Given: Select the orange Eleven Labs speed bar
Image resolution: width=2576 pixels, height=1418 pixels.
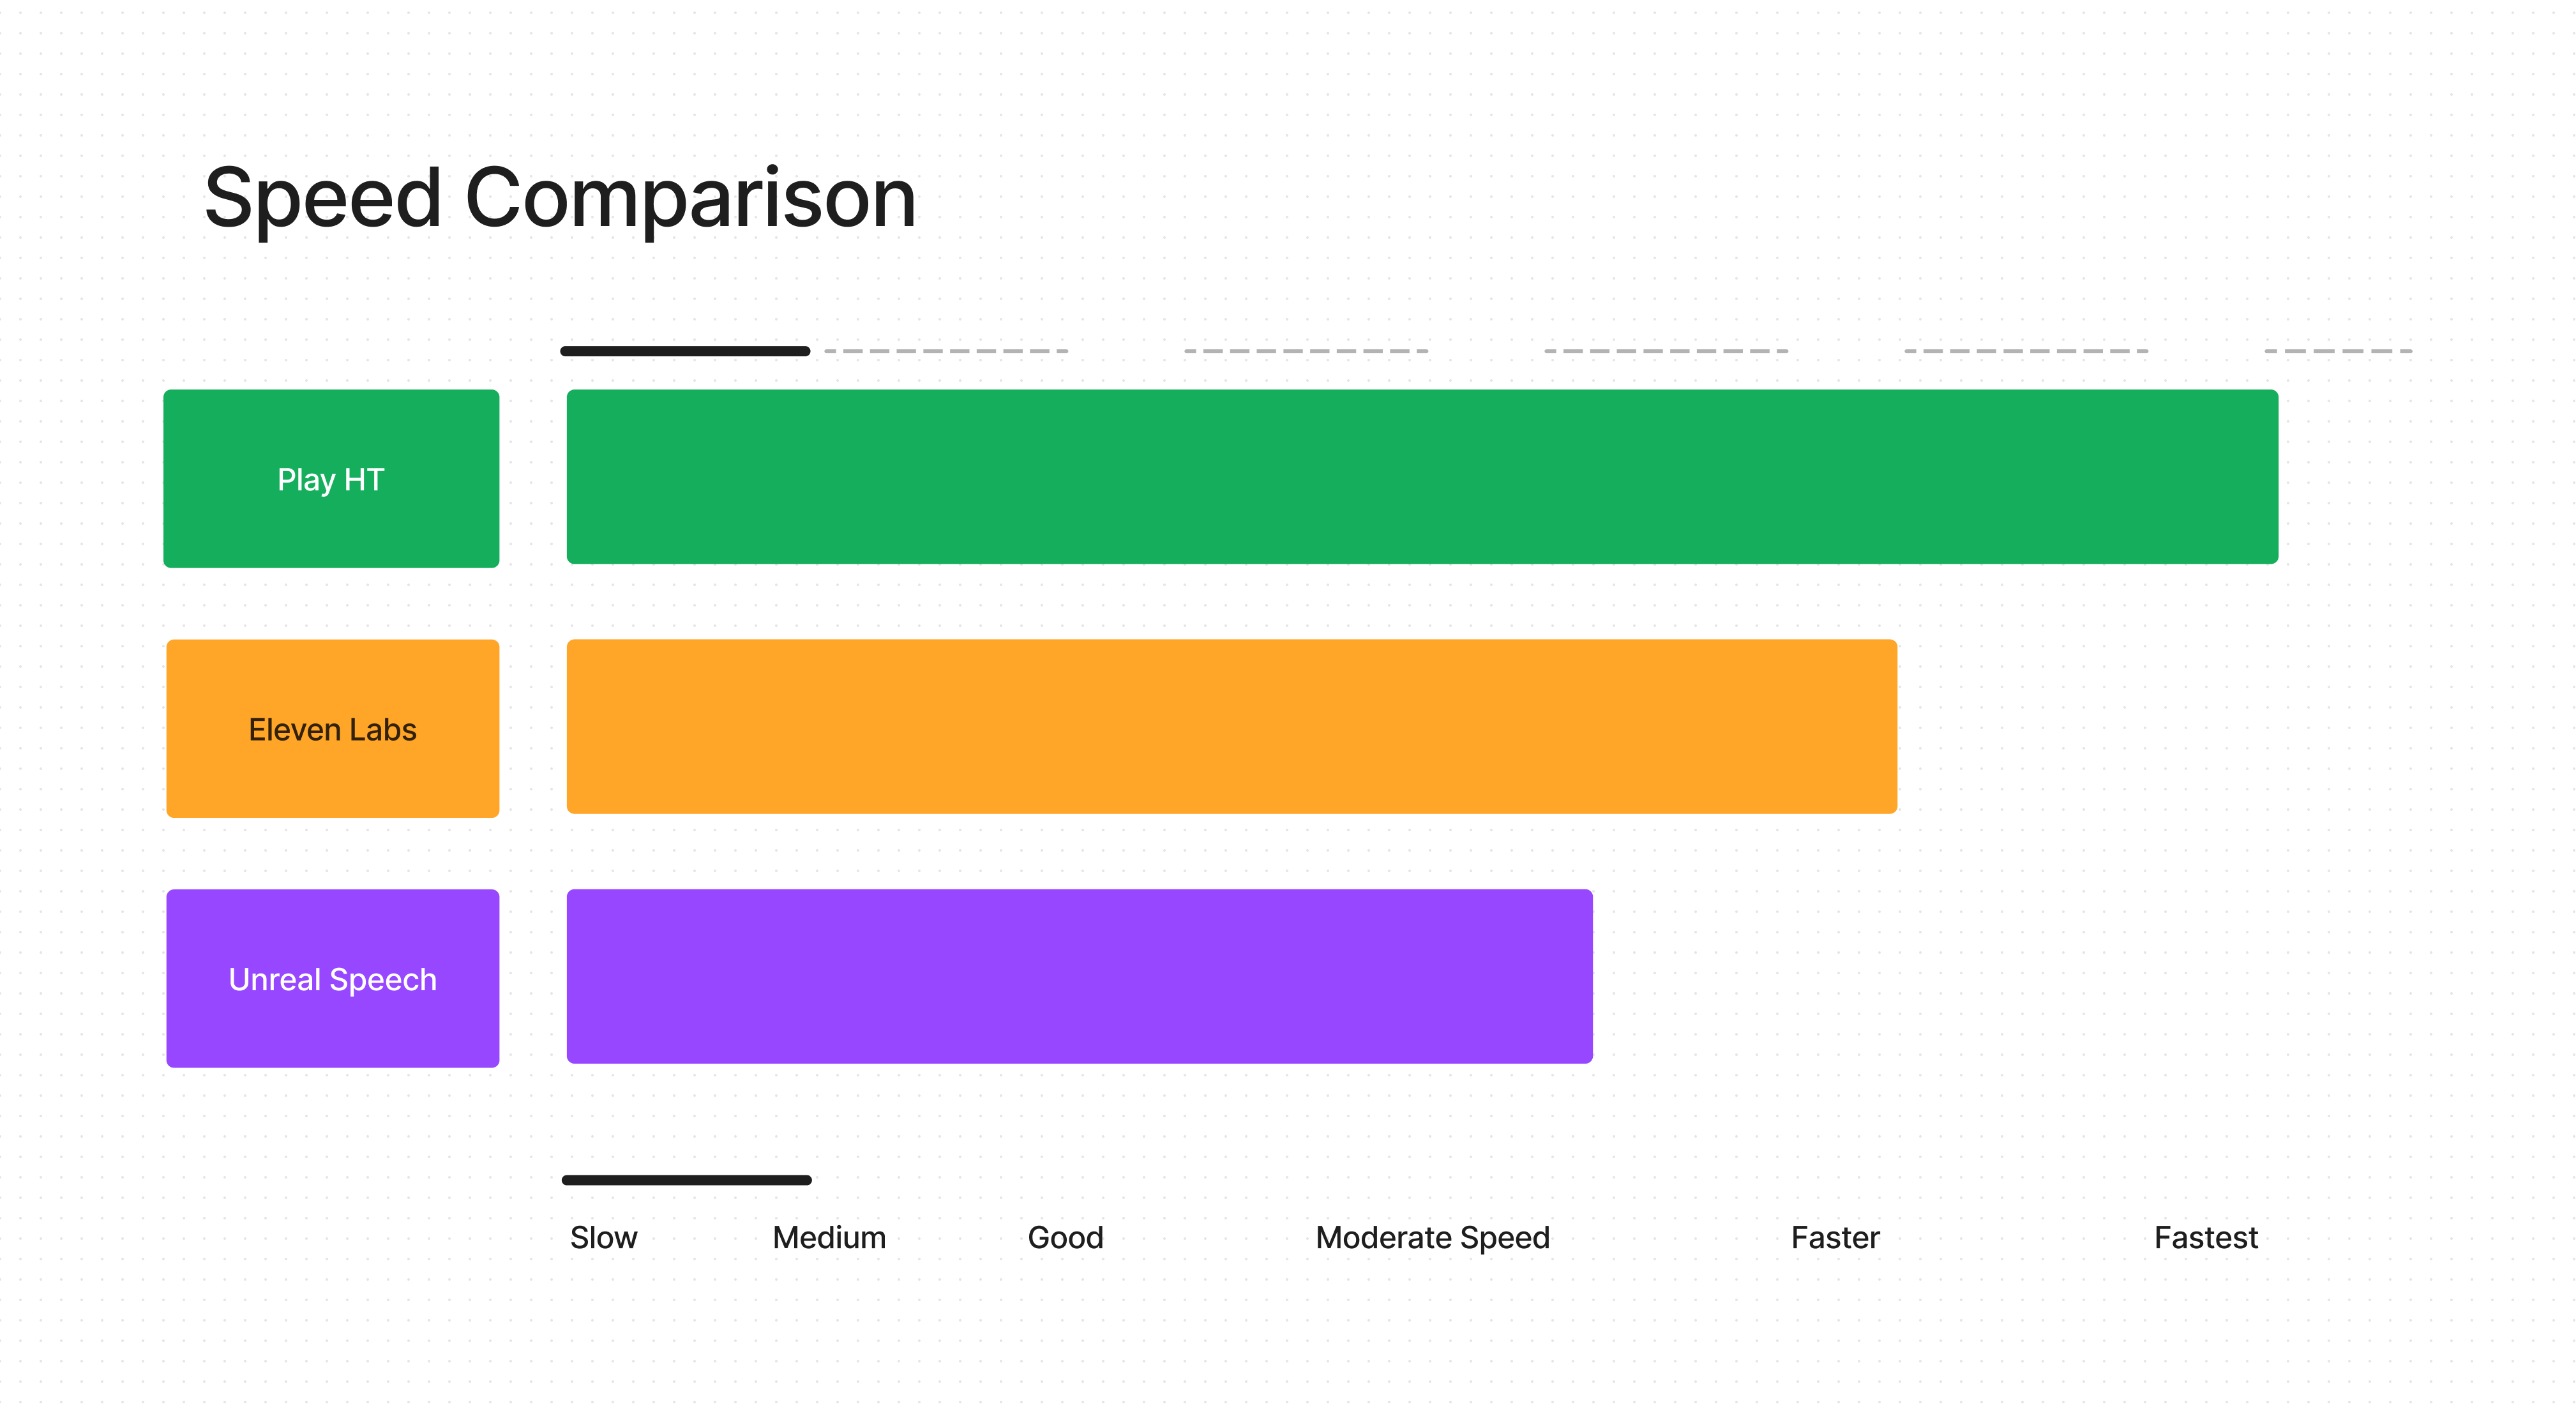Looking at the screenshot, I should pyautogui.click(x=1232, y=727).
